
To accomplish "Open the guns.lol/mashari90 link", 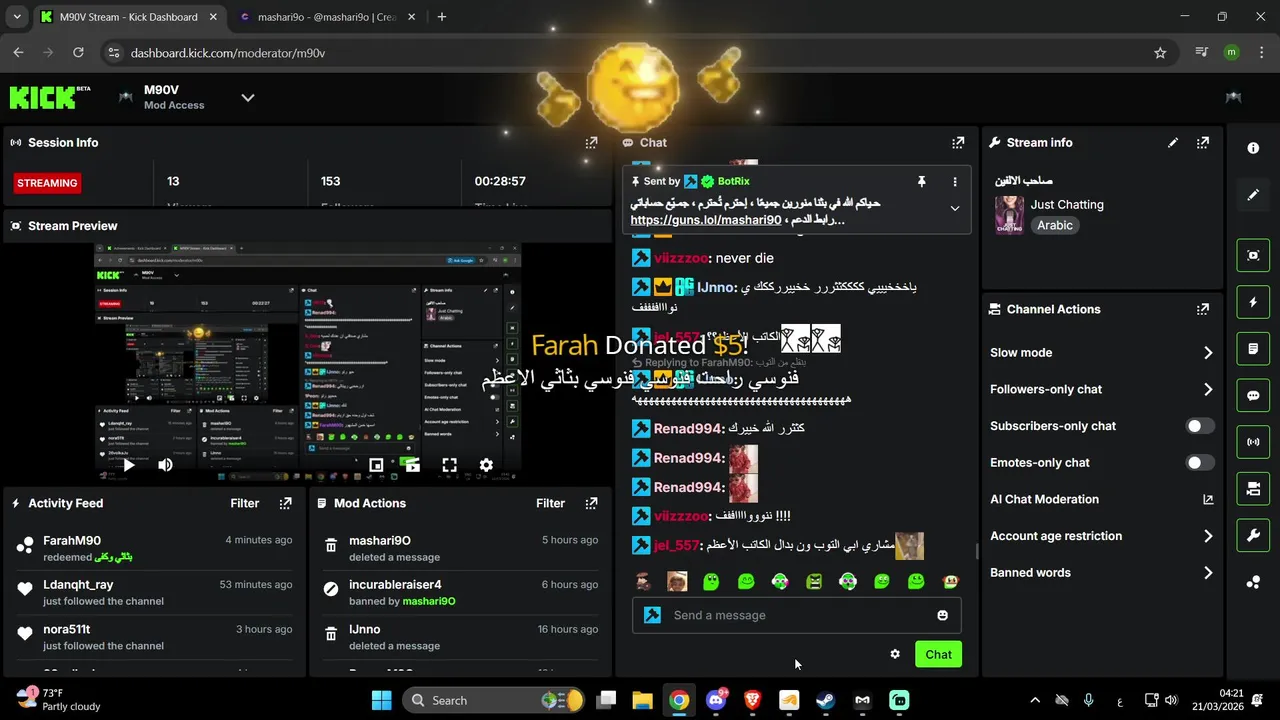I will 706,220.
